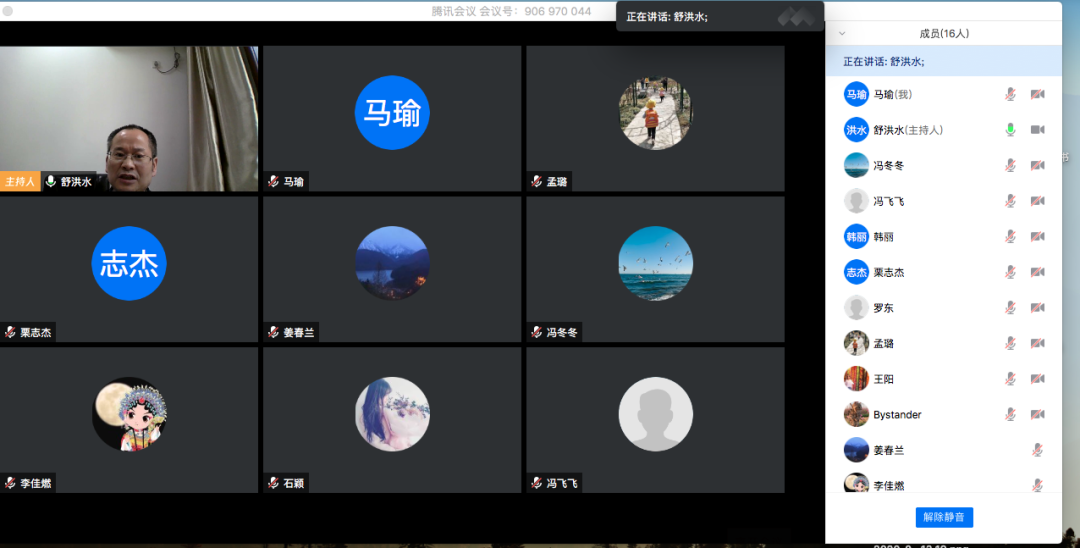Screen dimensions: 1080x548
Task: Click the muted mic icon beside 冯冬冬
Action: pos(1010,165)
